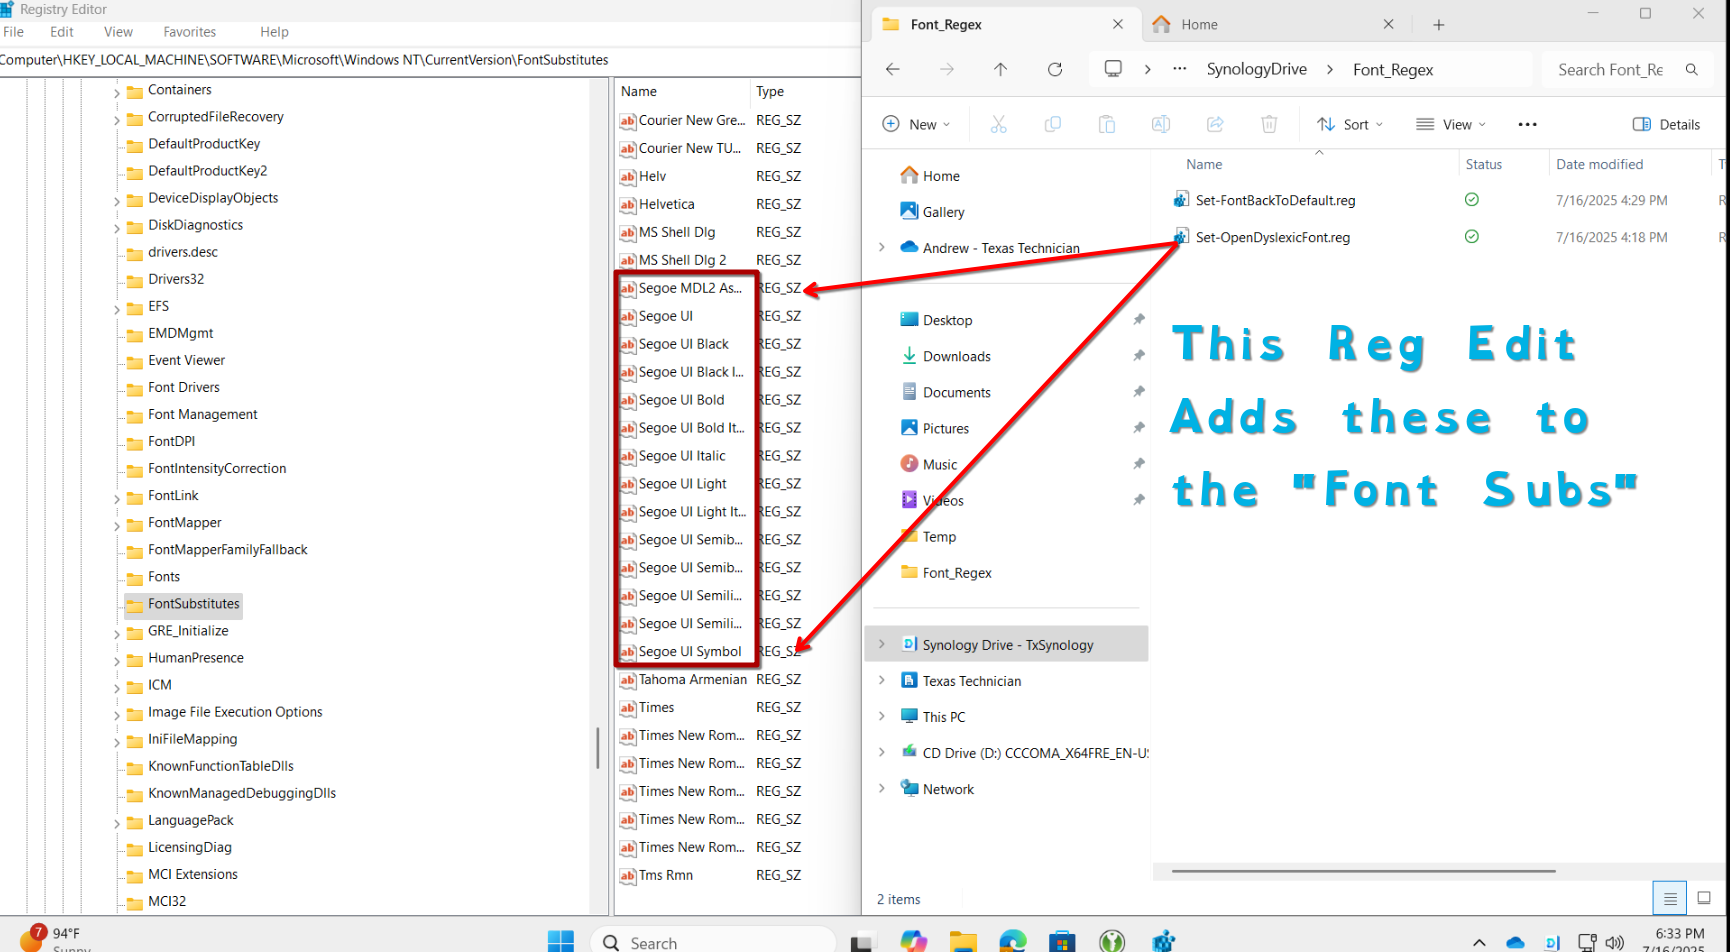This screenshot has height=952, width=1730.
Task: Expand This PC in navigation pane
Action: point(882,716)
